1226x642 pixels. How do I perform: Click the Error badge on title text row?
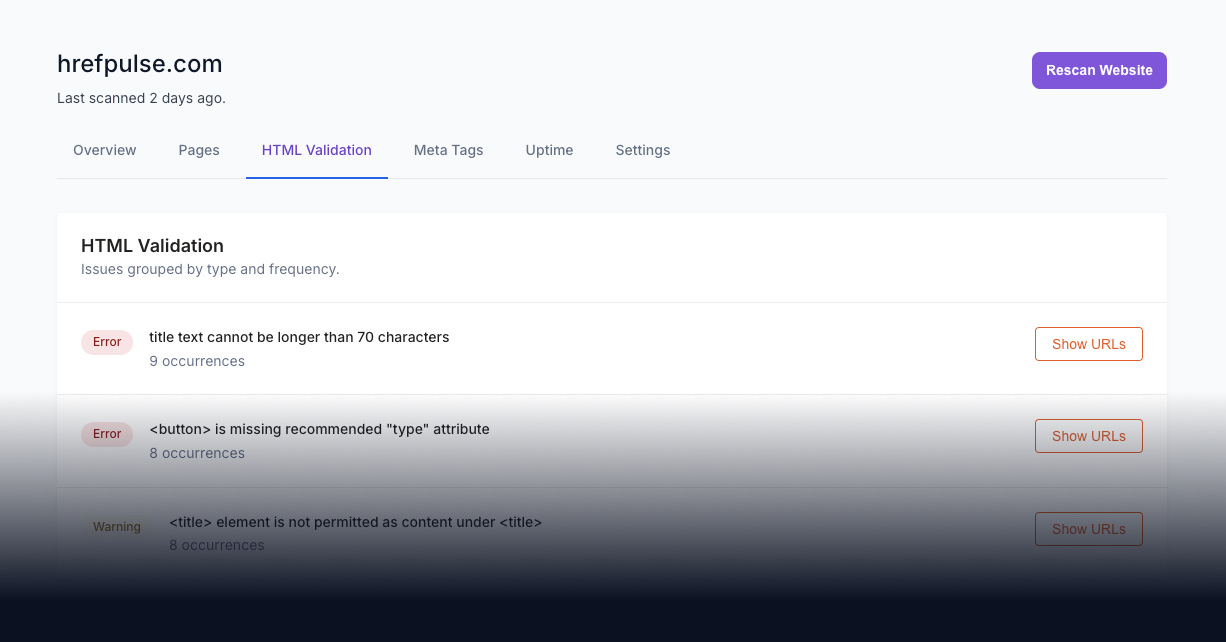107,342
